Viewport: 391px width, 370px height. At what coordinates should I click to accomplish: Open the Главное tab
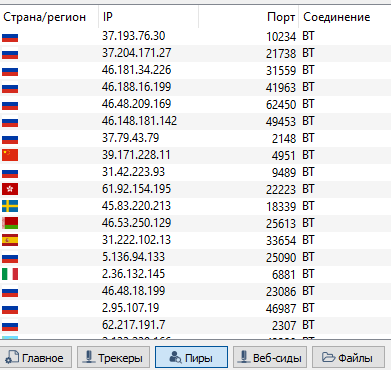click(x=36, y=358)
